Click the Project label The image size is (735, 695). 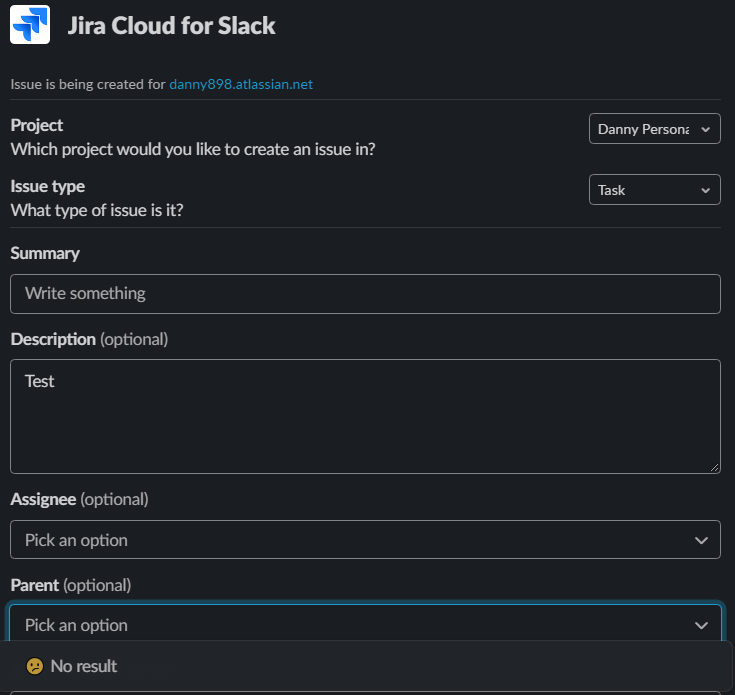pos(37,126)
